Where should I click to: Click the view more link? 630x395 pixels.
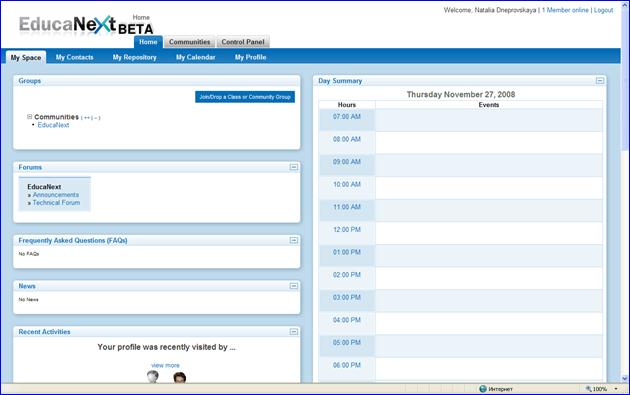pyautogui.click(x=166, y=365)
